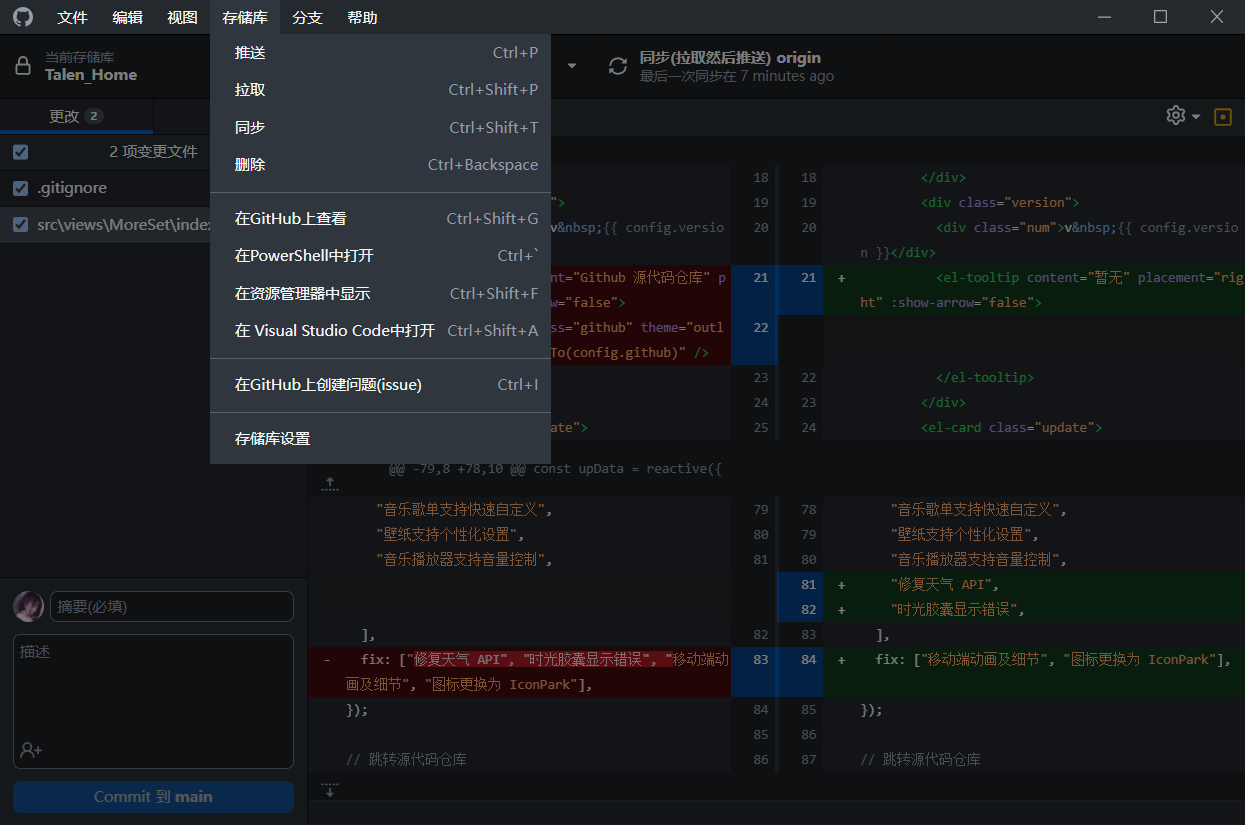Screen dimensions: 1245x825
Task: Toggle the select-all changed files checkbox
Action: tap(21, 152)
